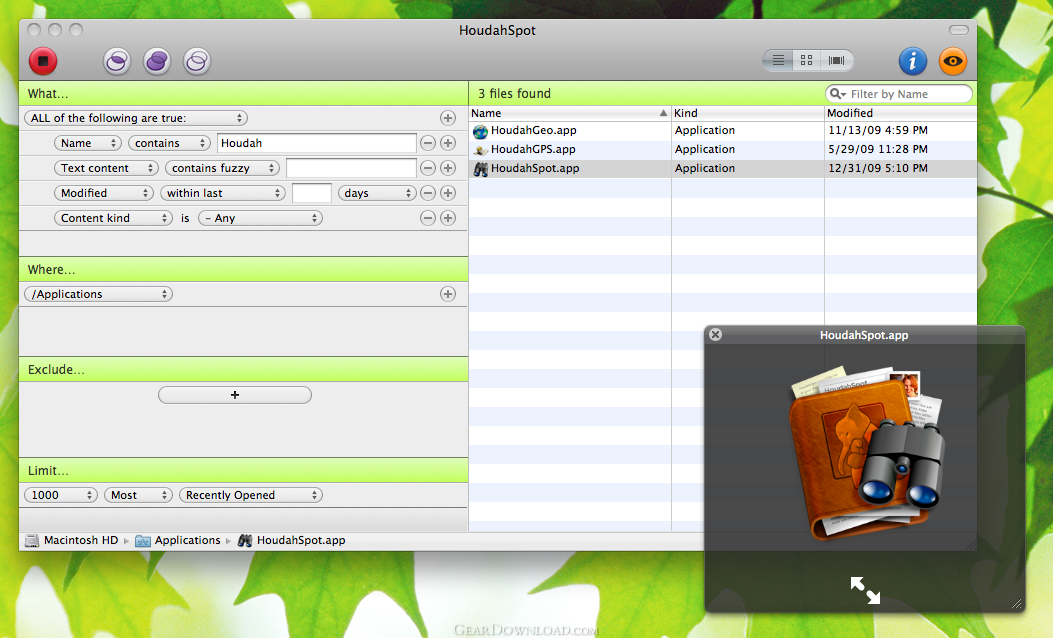
Task: Sort results by Name column header
Action: 569,113
